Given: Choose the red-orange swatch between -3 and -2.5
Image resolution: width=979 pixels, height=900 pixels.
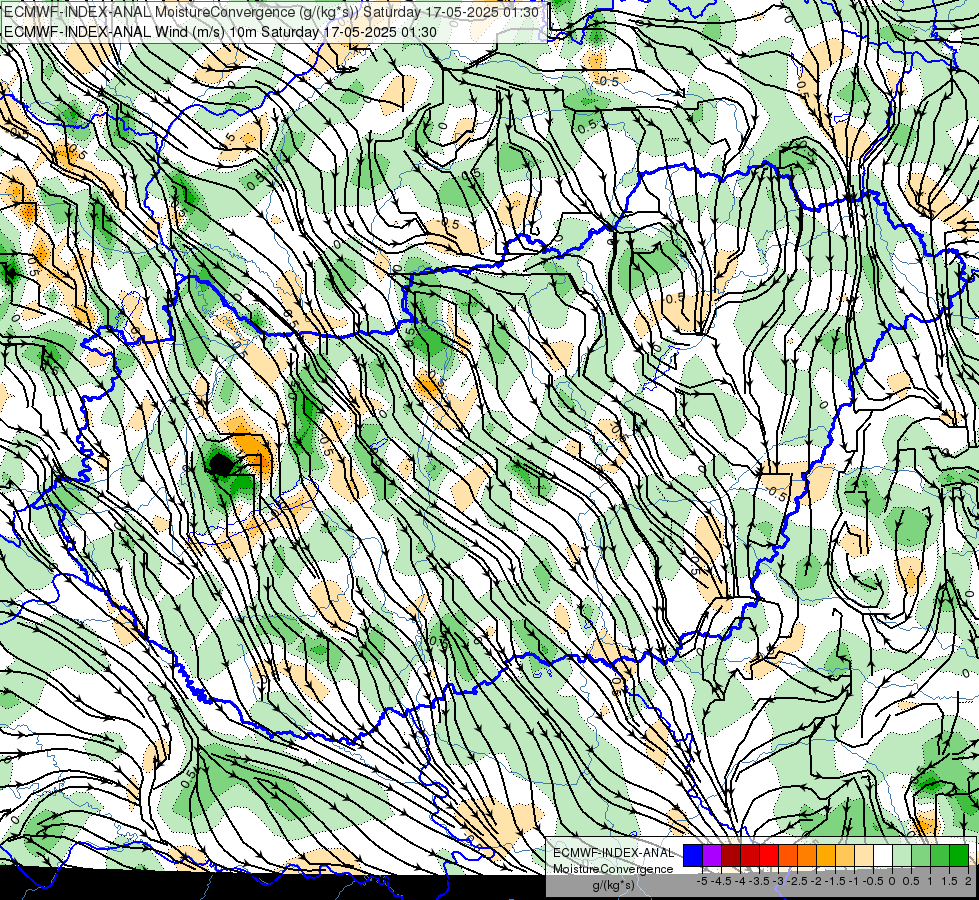Looking at the screenshot, I should pos(788,856).
